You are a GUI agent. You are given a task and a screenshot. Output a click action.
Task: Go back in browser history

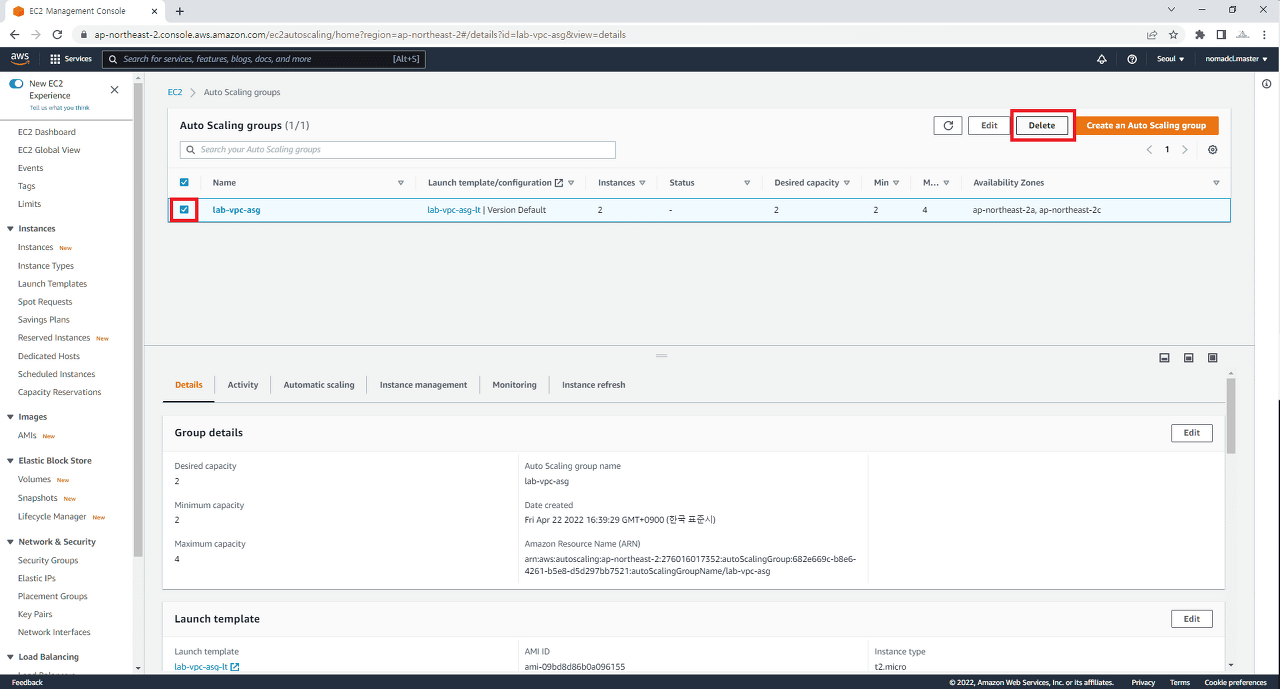pyautogui.click(x=14, y=34)
